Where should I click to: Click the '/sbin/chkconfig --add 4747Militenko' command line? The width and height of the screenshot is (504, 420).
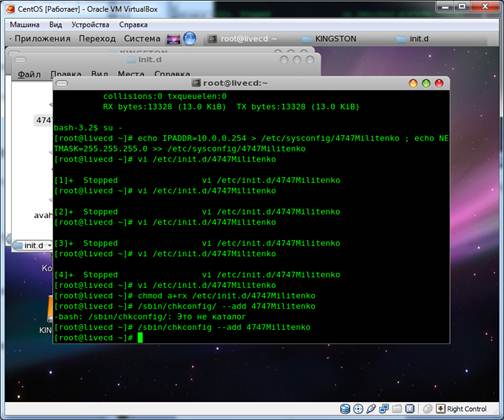(182, 327)
